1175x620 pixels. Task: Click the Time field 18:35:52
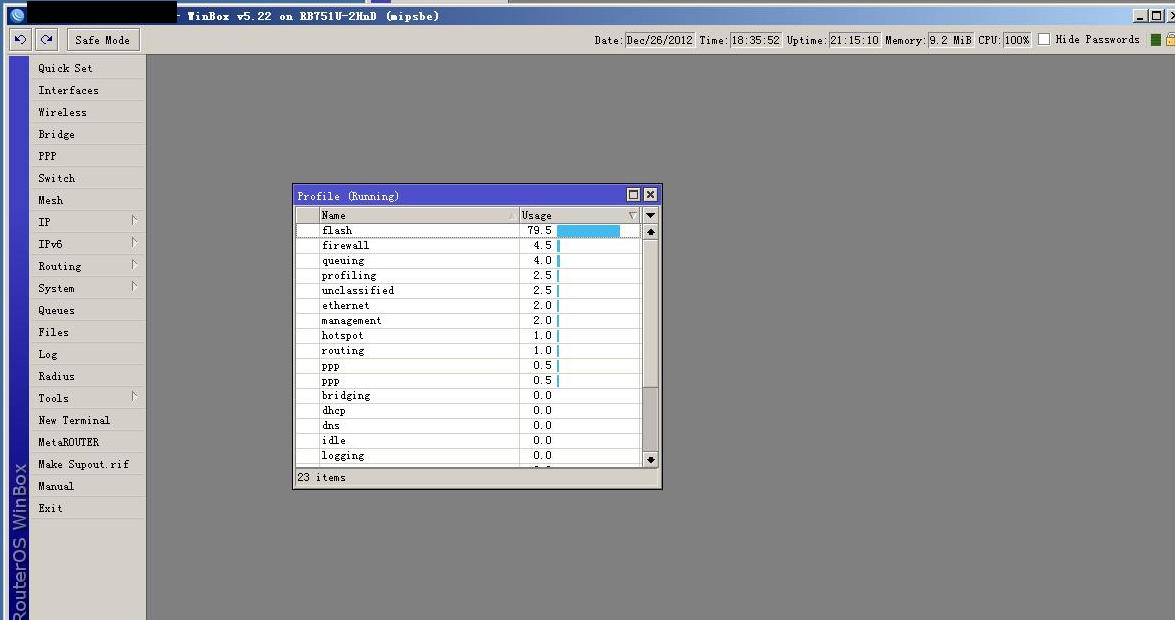[755, 40]
